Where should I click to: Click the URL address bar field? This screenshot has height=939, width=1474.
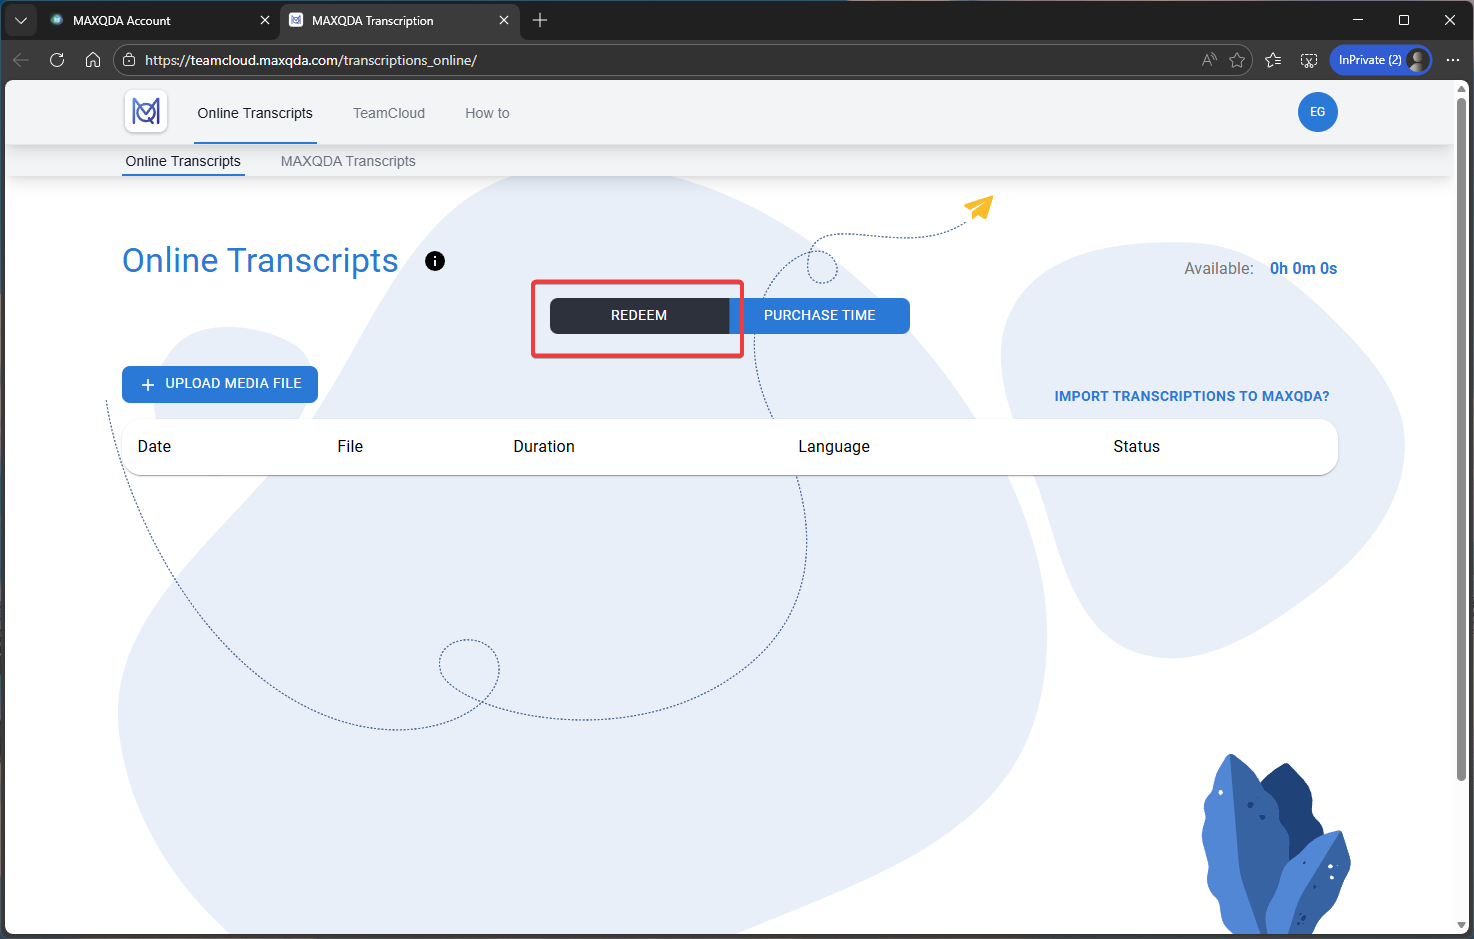[x=660, y=60]
